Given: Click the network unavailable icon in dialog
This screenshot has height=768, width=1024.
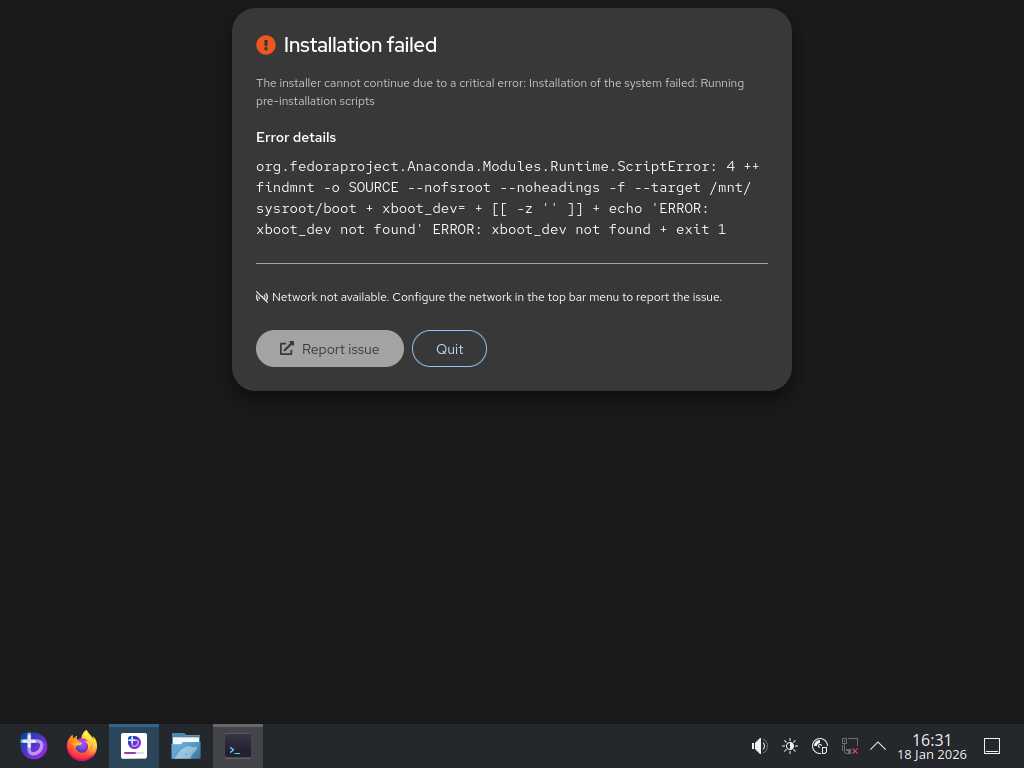Looking at the screenshot, I should coord(262,297).
